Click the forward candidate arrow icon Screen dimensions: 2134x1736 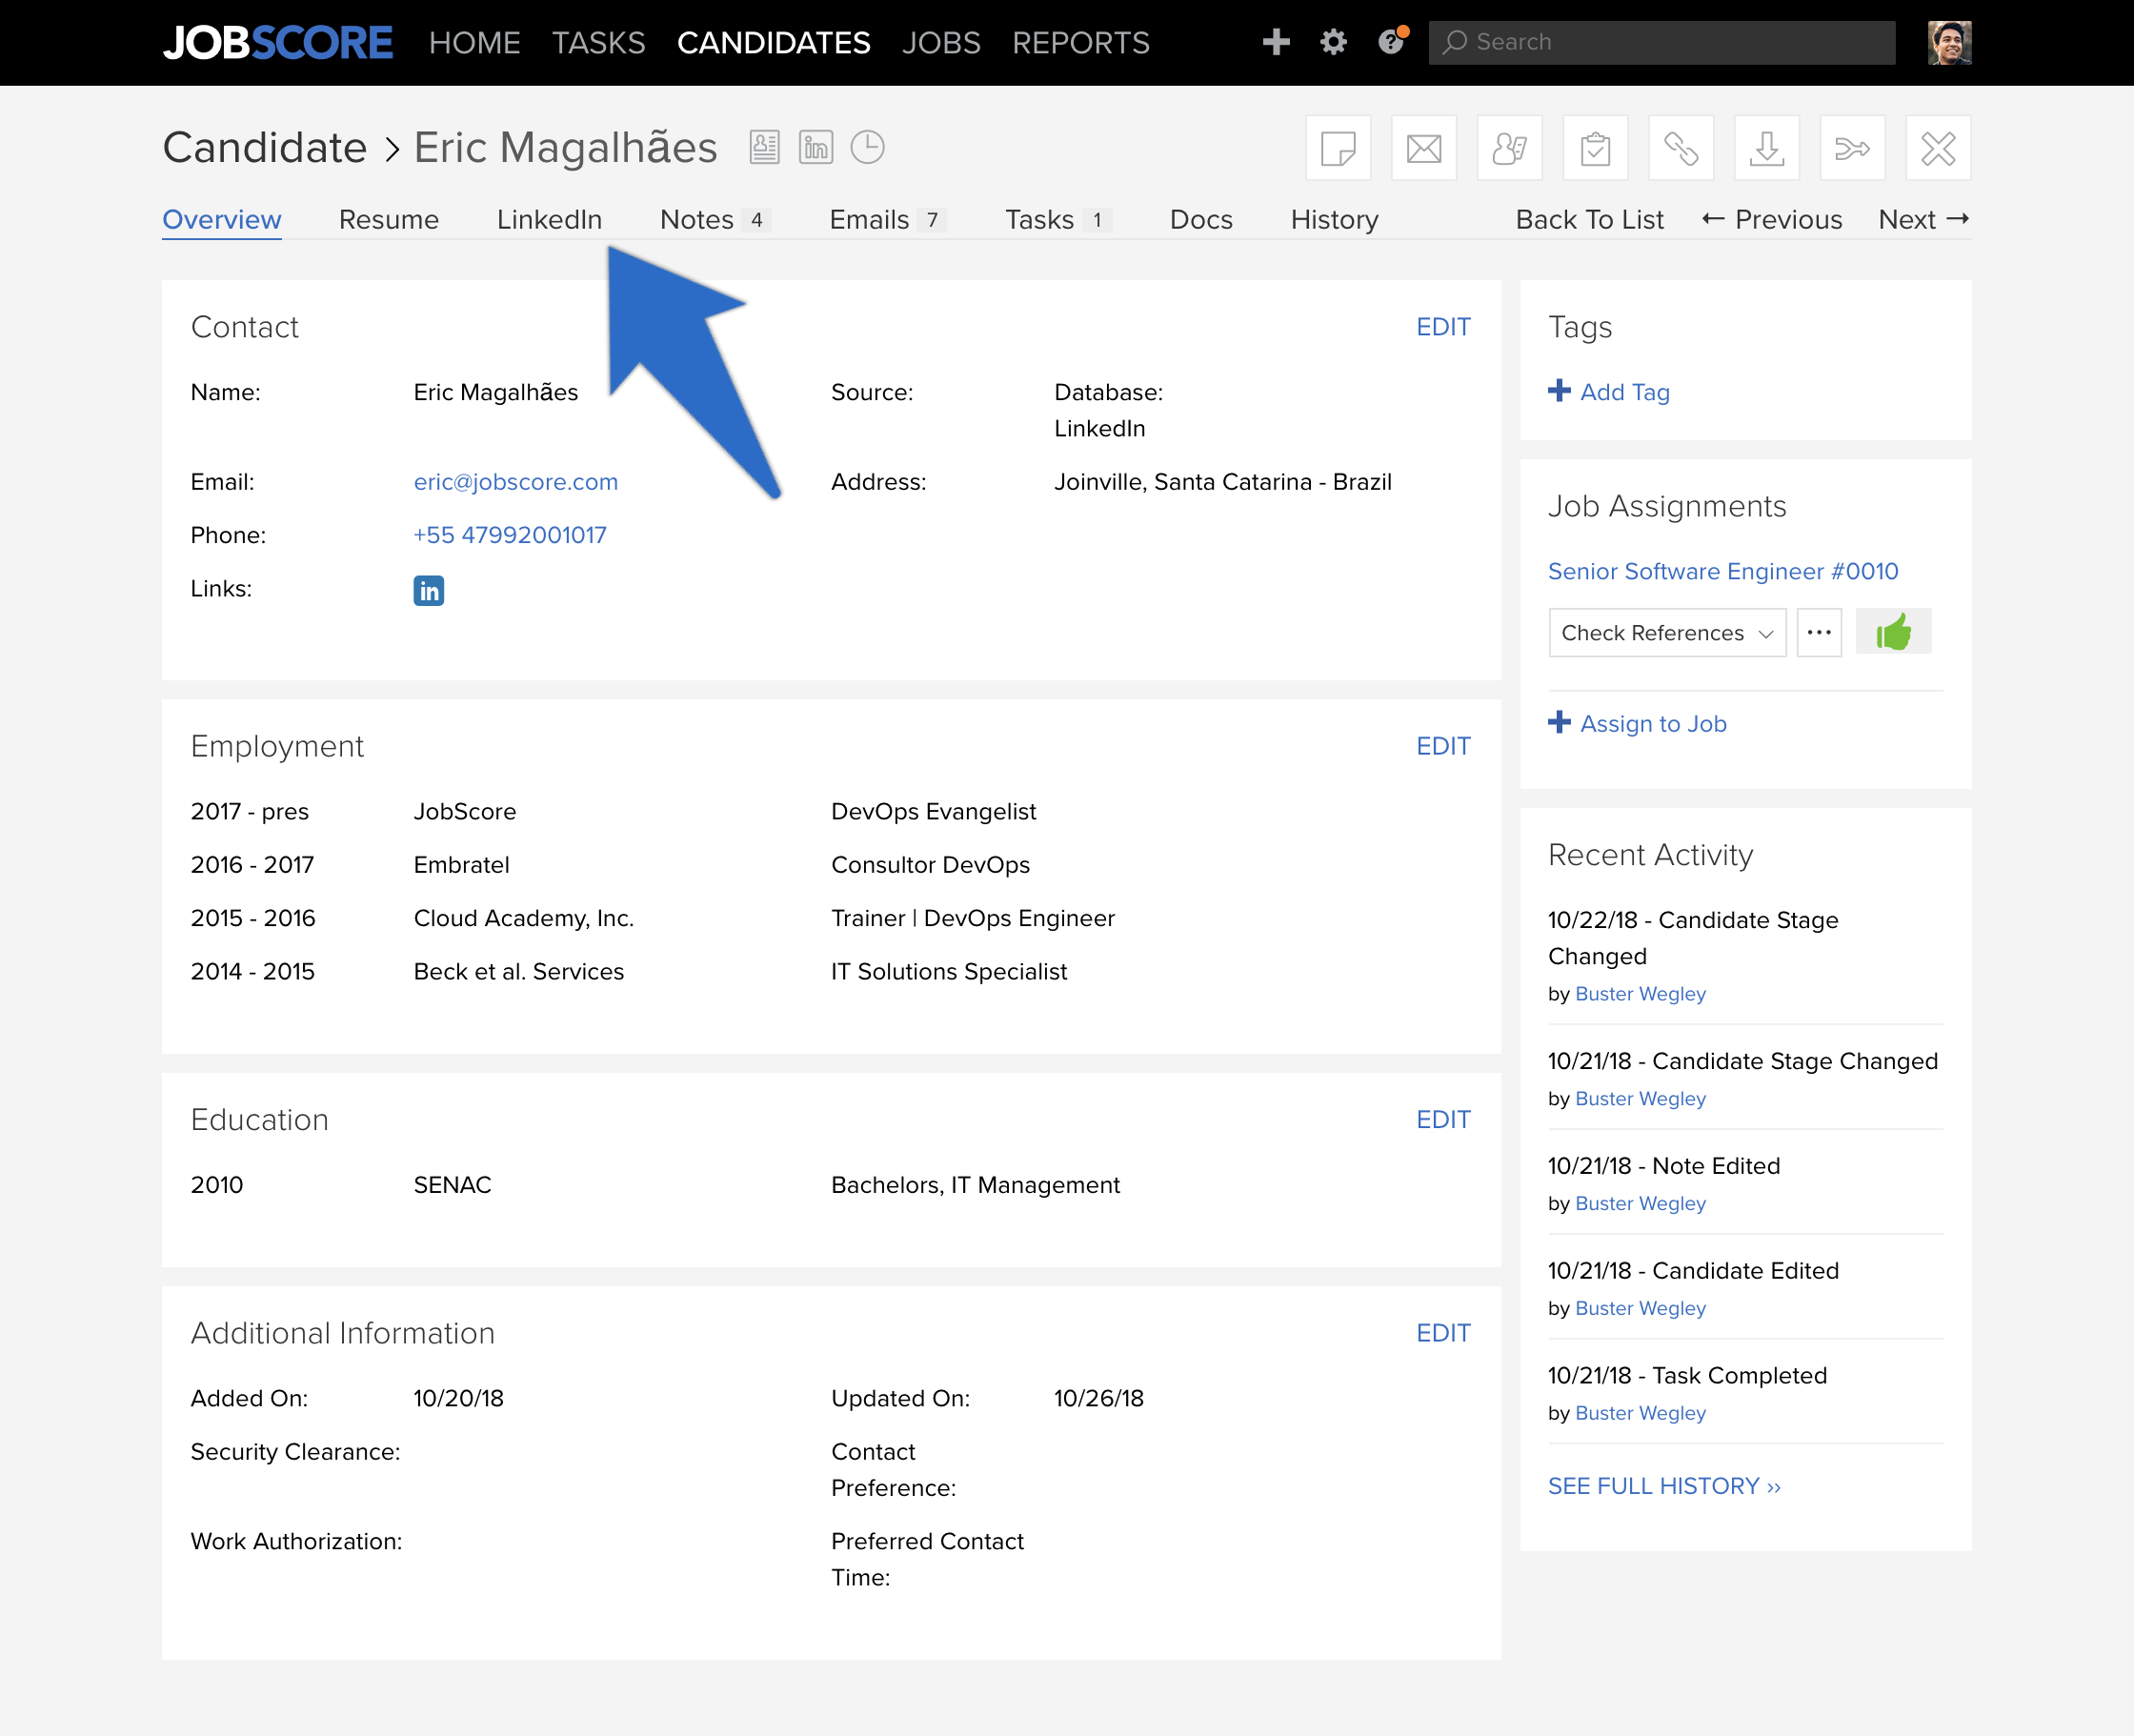pos(1852,148)
